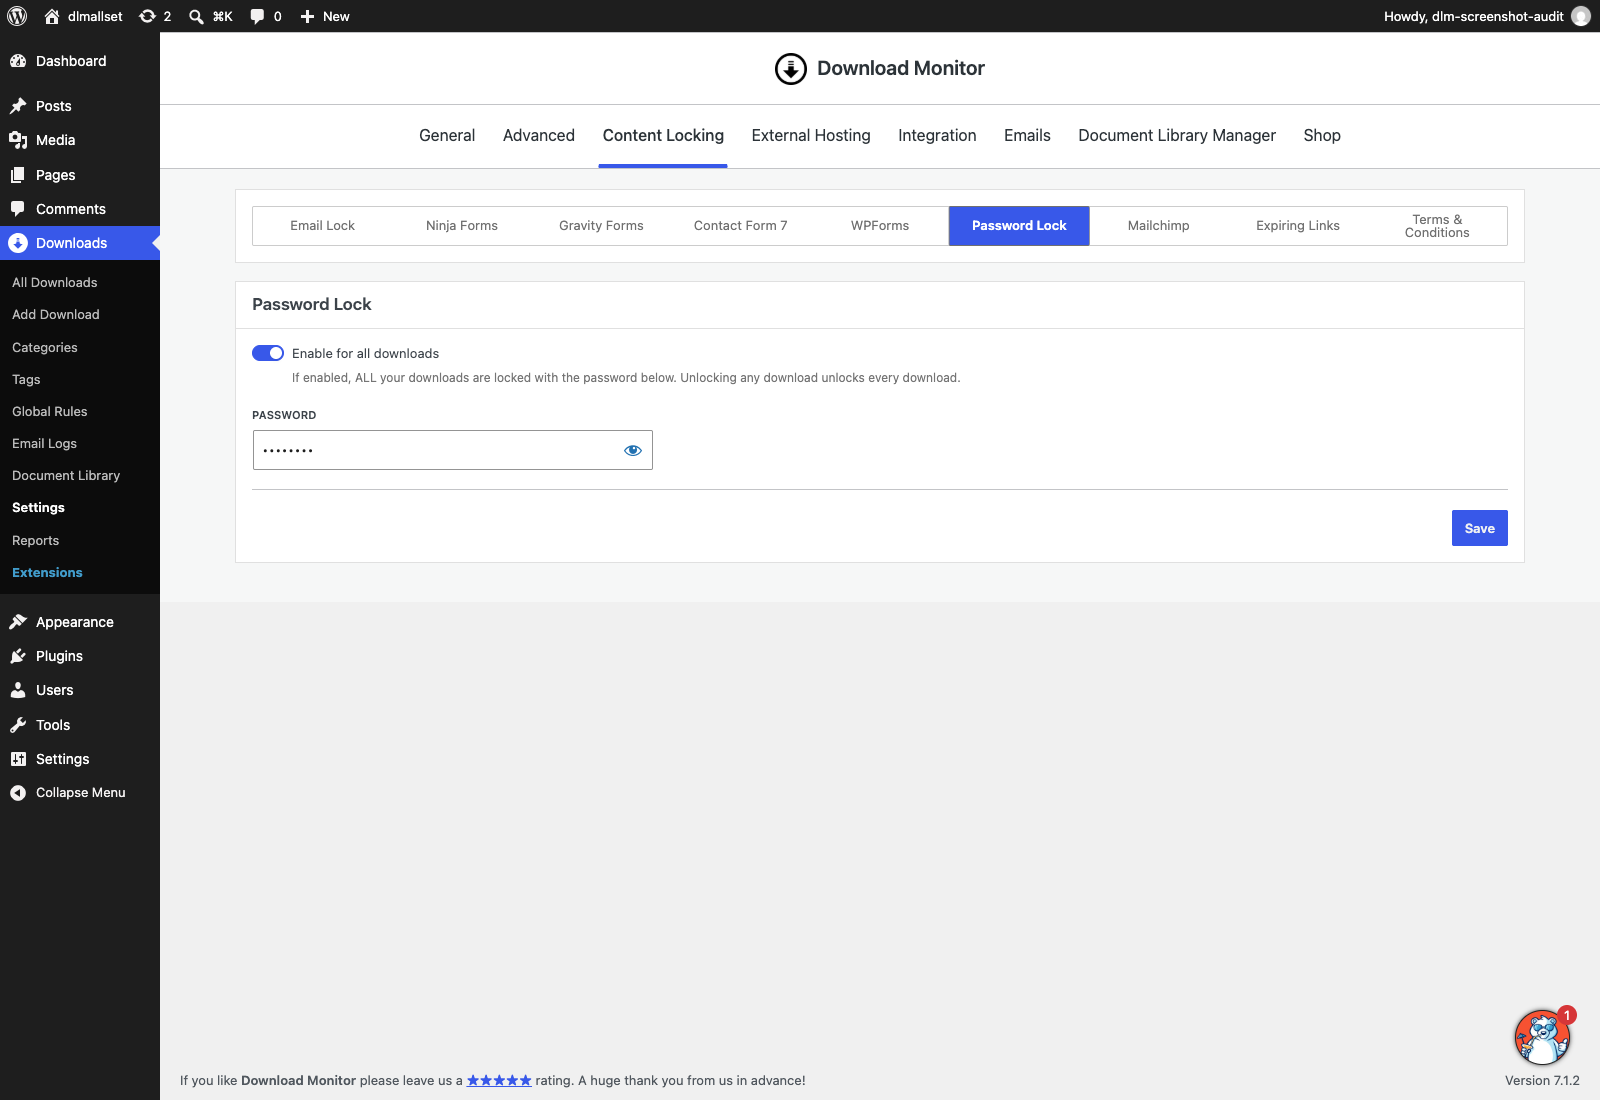Switch to the General settings tab

point(447,136)
